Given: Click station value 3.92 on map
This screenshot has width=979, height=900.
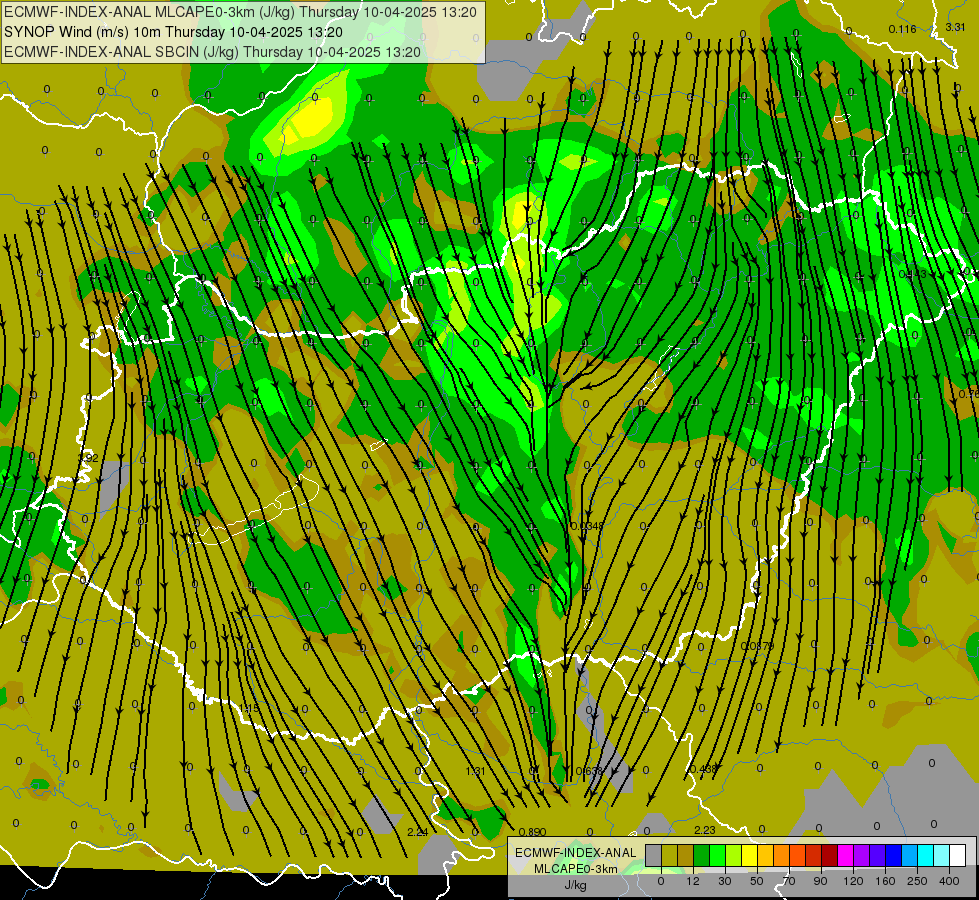Looking at the screenshot, I should (x=88, y=458).
